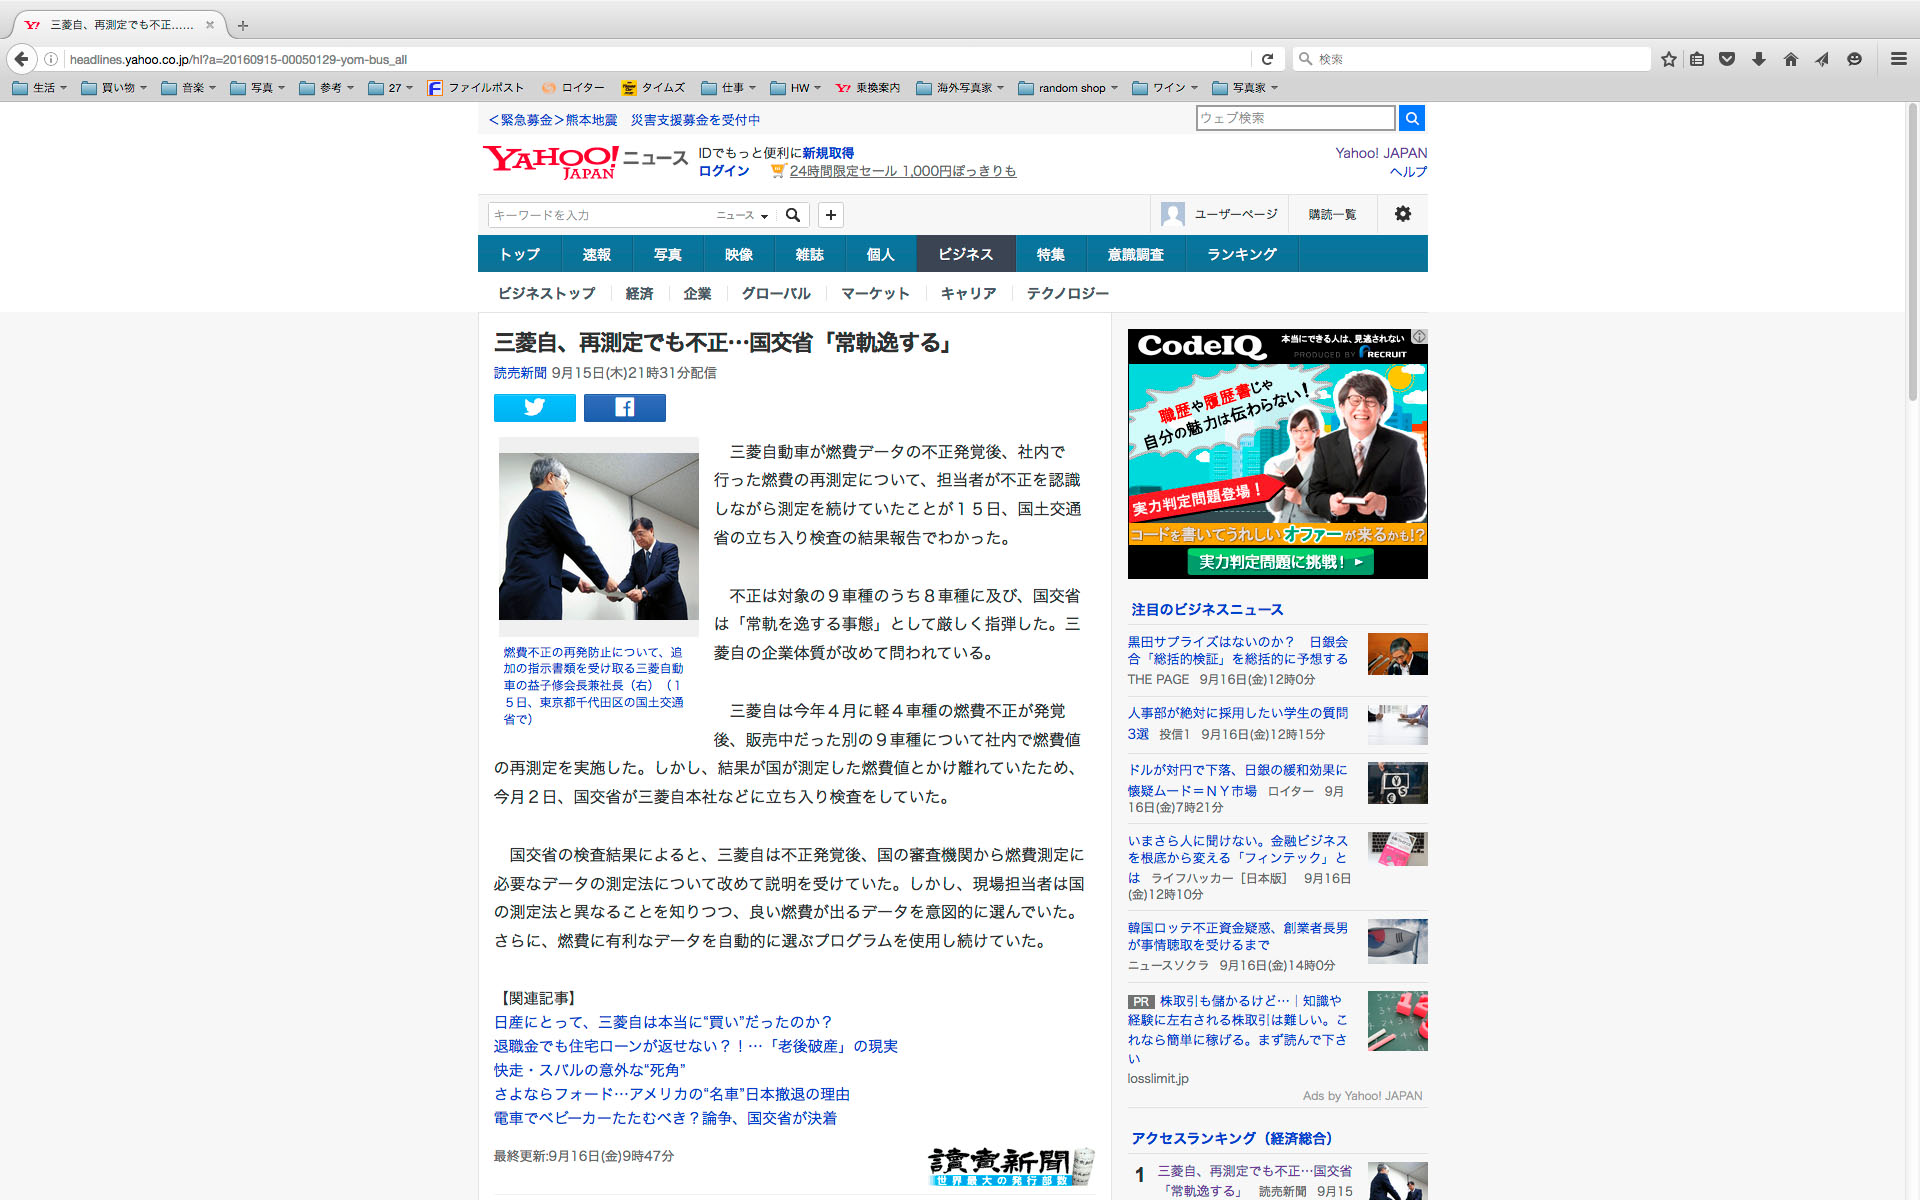Expand the 生活 bookmarks folder

coord(40,88)
